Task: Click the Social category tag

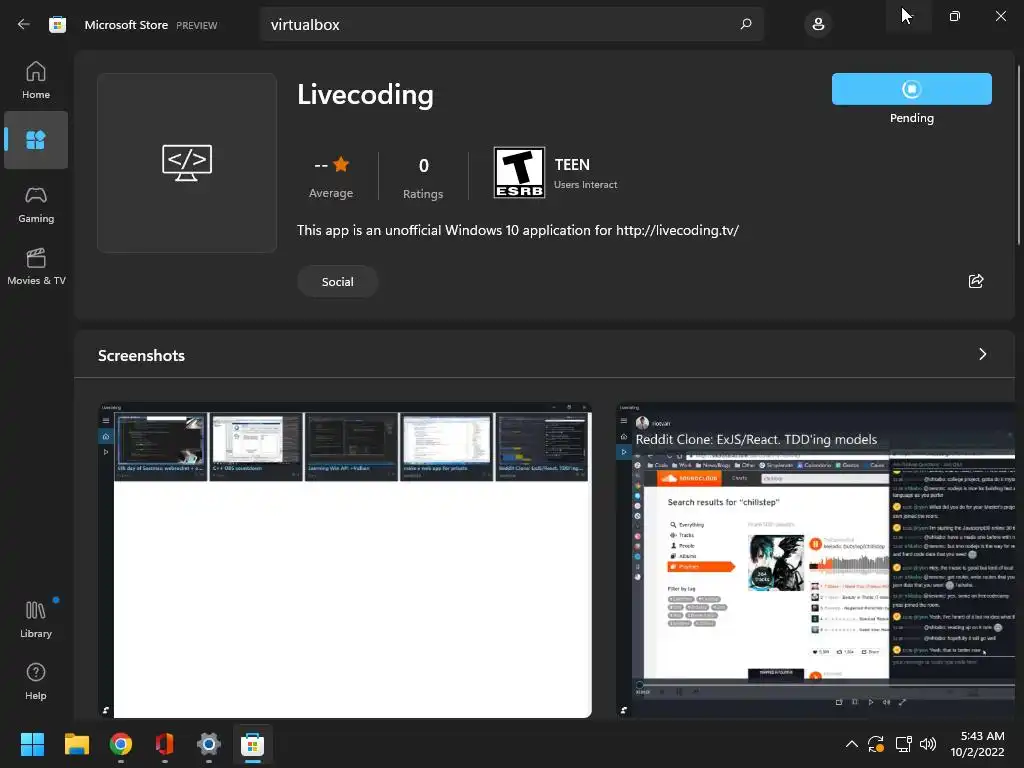Action: pyautogui.click(x=338, y=281)
